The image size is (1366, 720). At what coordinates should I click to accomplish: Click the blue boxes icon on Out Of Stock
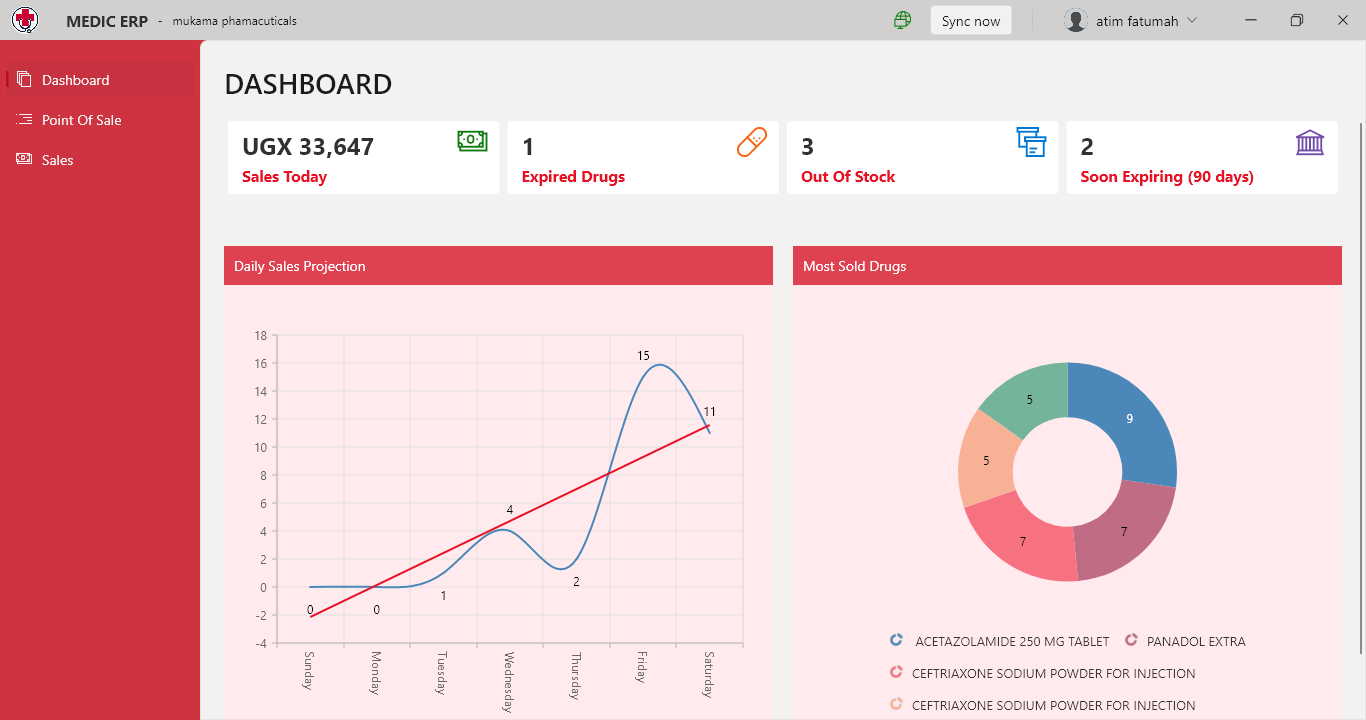click(1031, 142)
